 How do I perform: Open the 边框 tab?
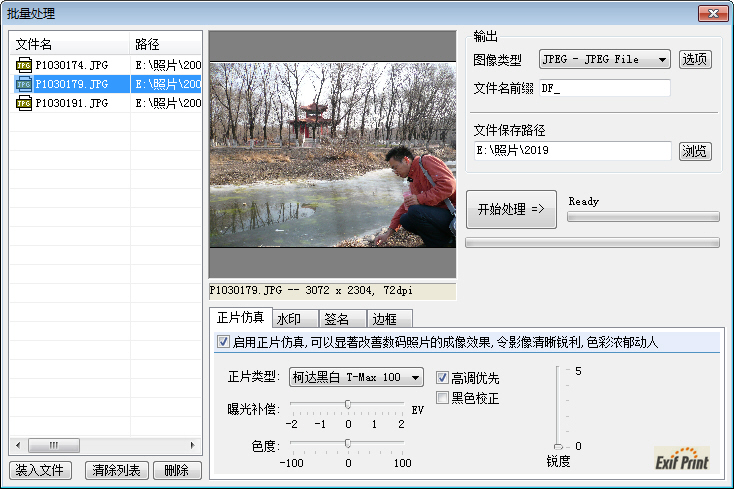coord(385,319)
